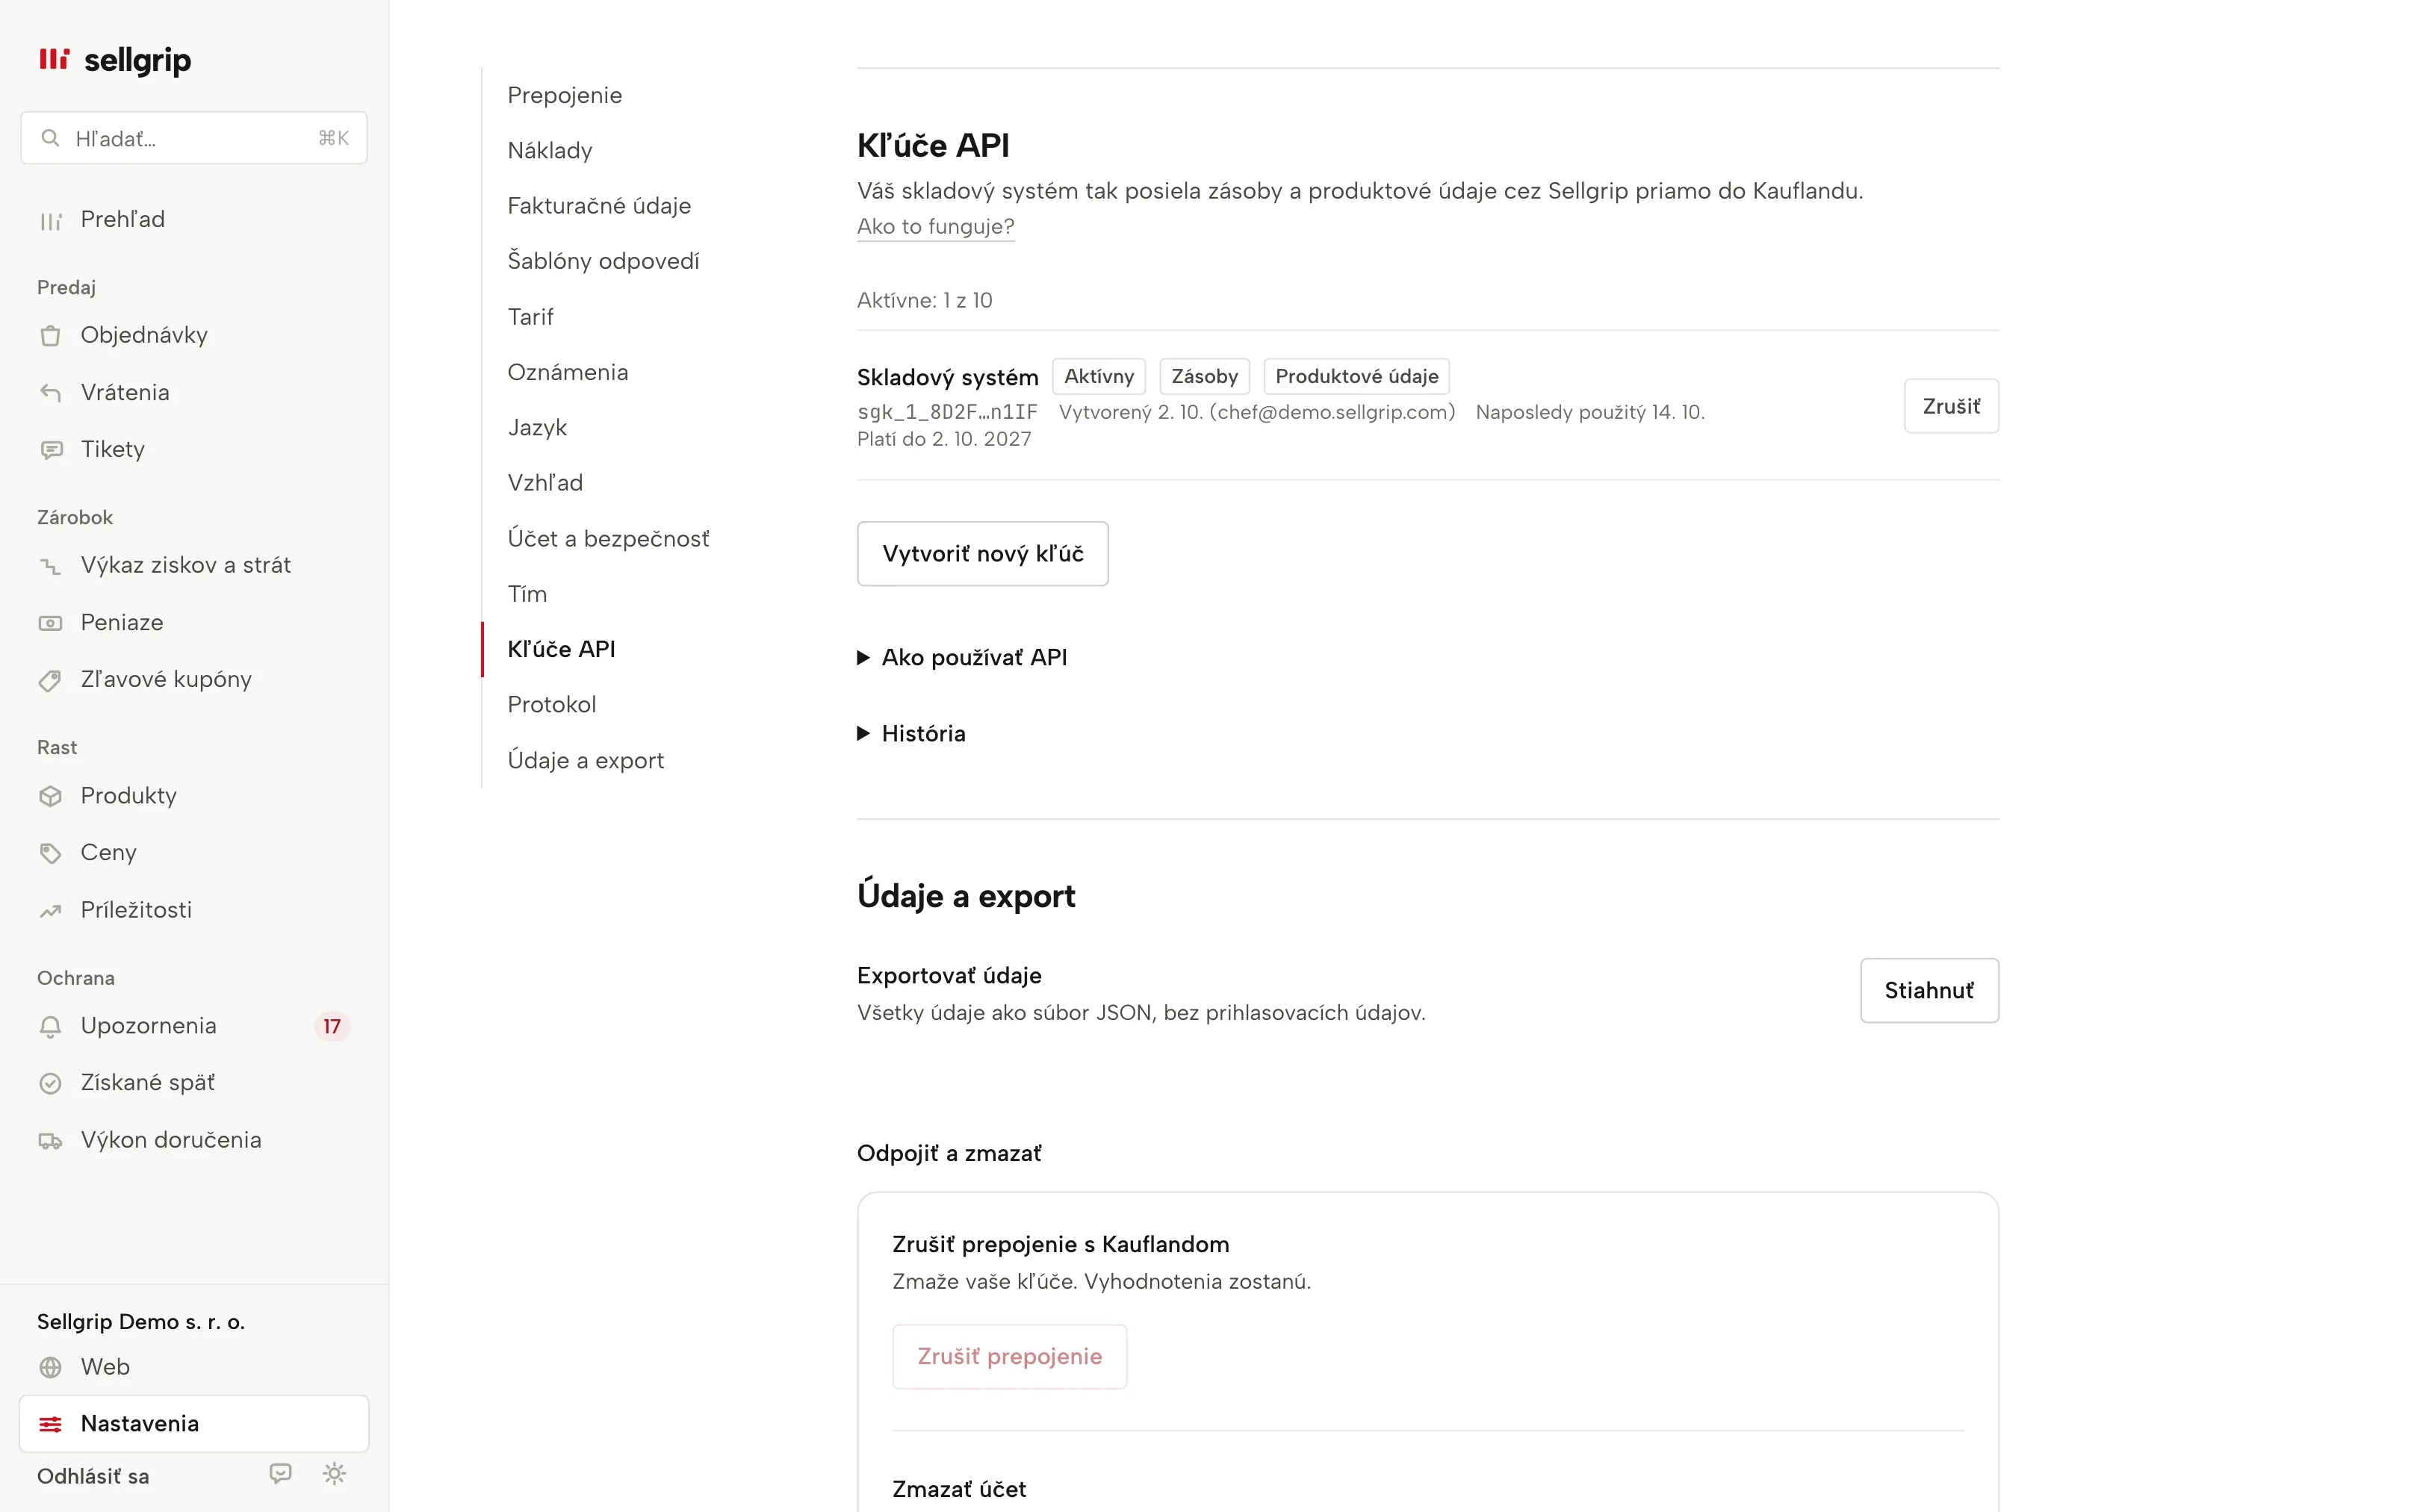
Task: Click the Produktové údaje tag
Action: [1356, 376]
